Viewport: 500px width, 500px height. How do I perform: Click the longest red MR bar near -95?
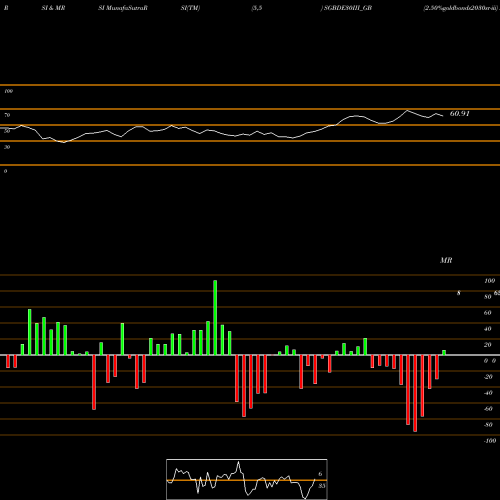415,393
